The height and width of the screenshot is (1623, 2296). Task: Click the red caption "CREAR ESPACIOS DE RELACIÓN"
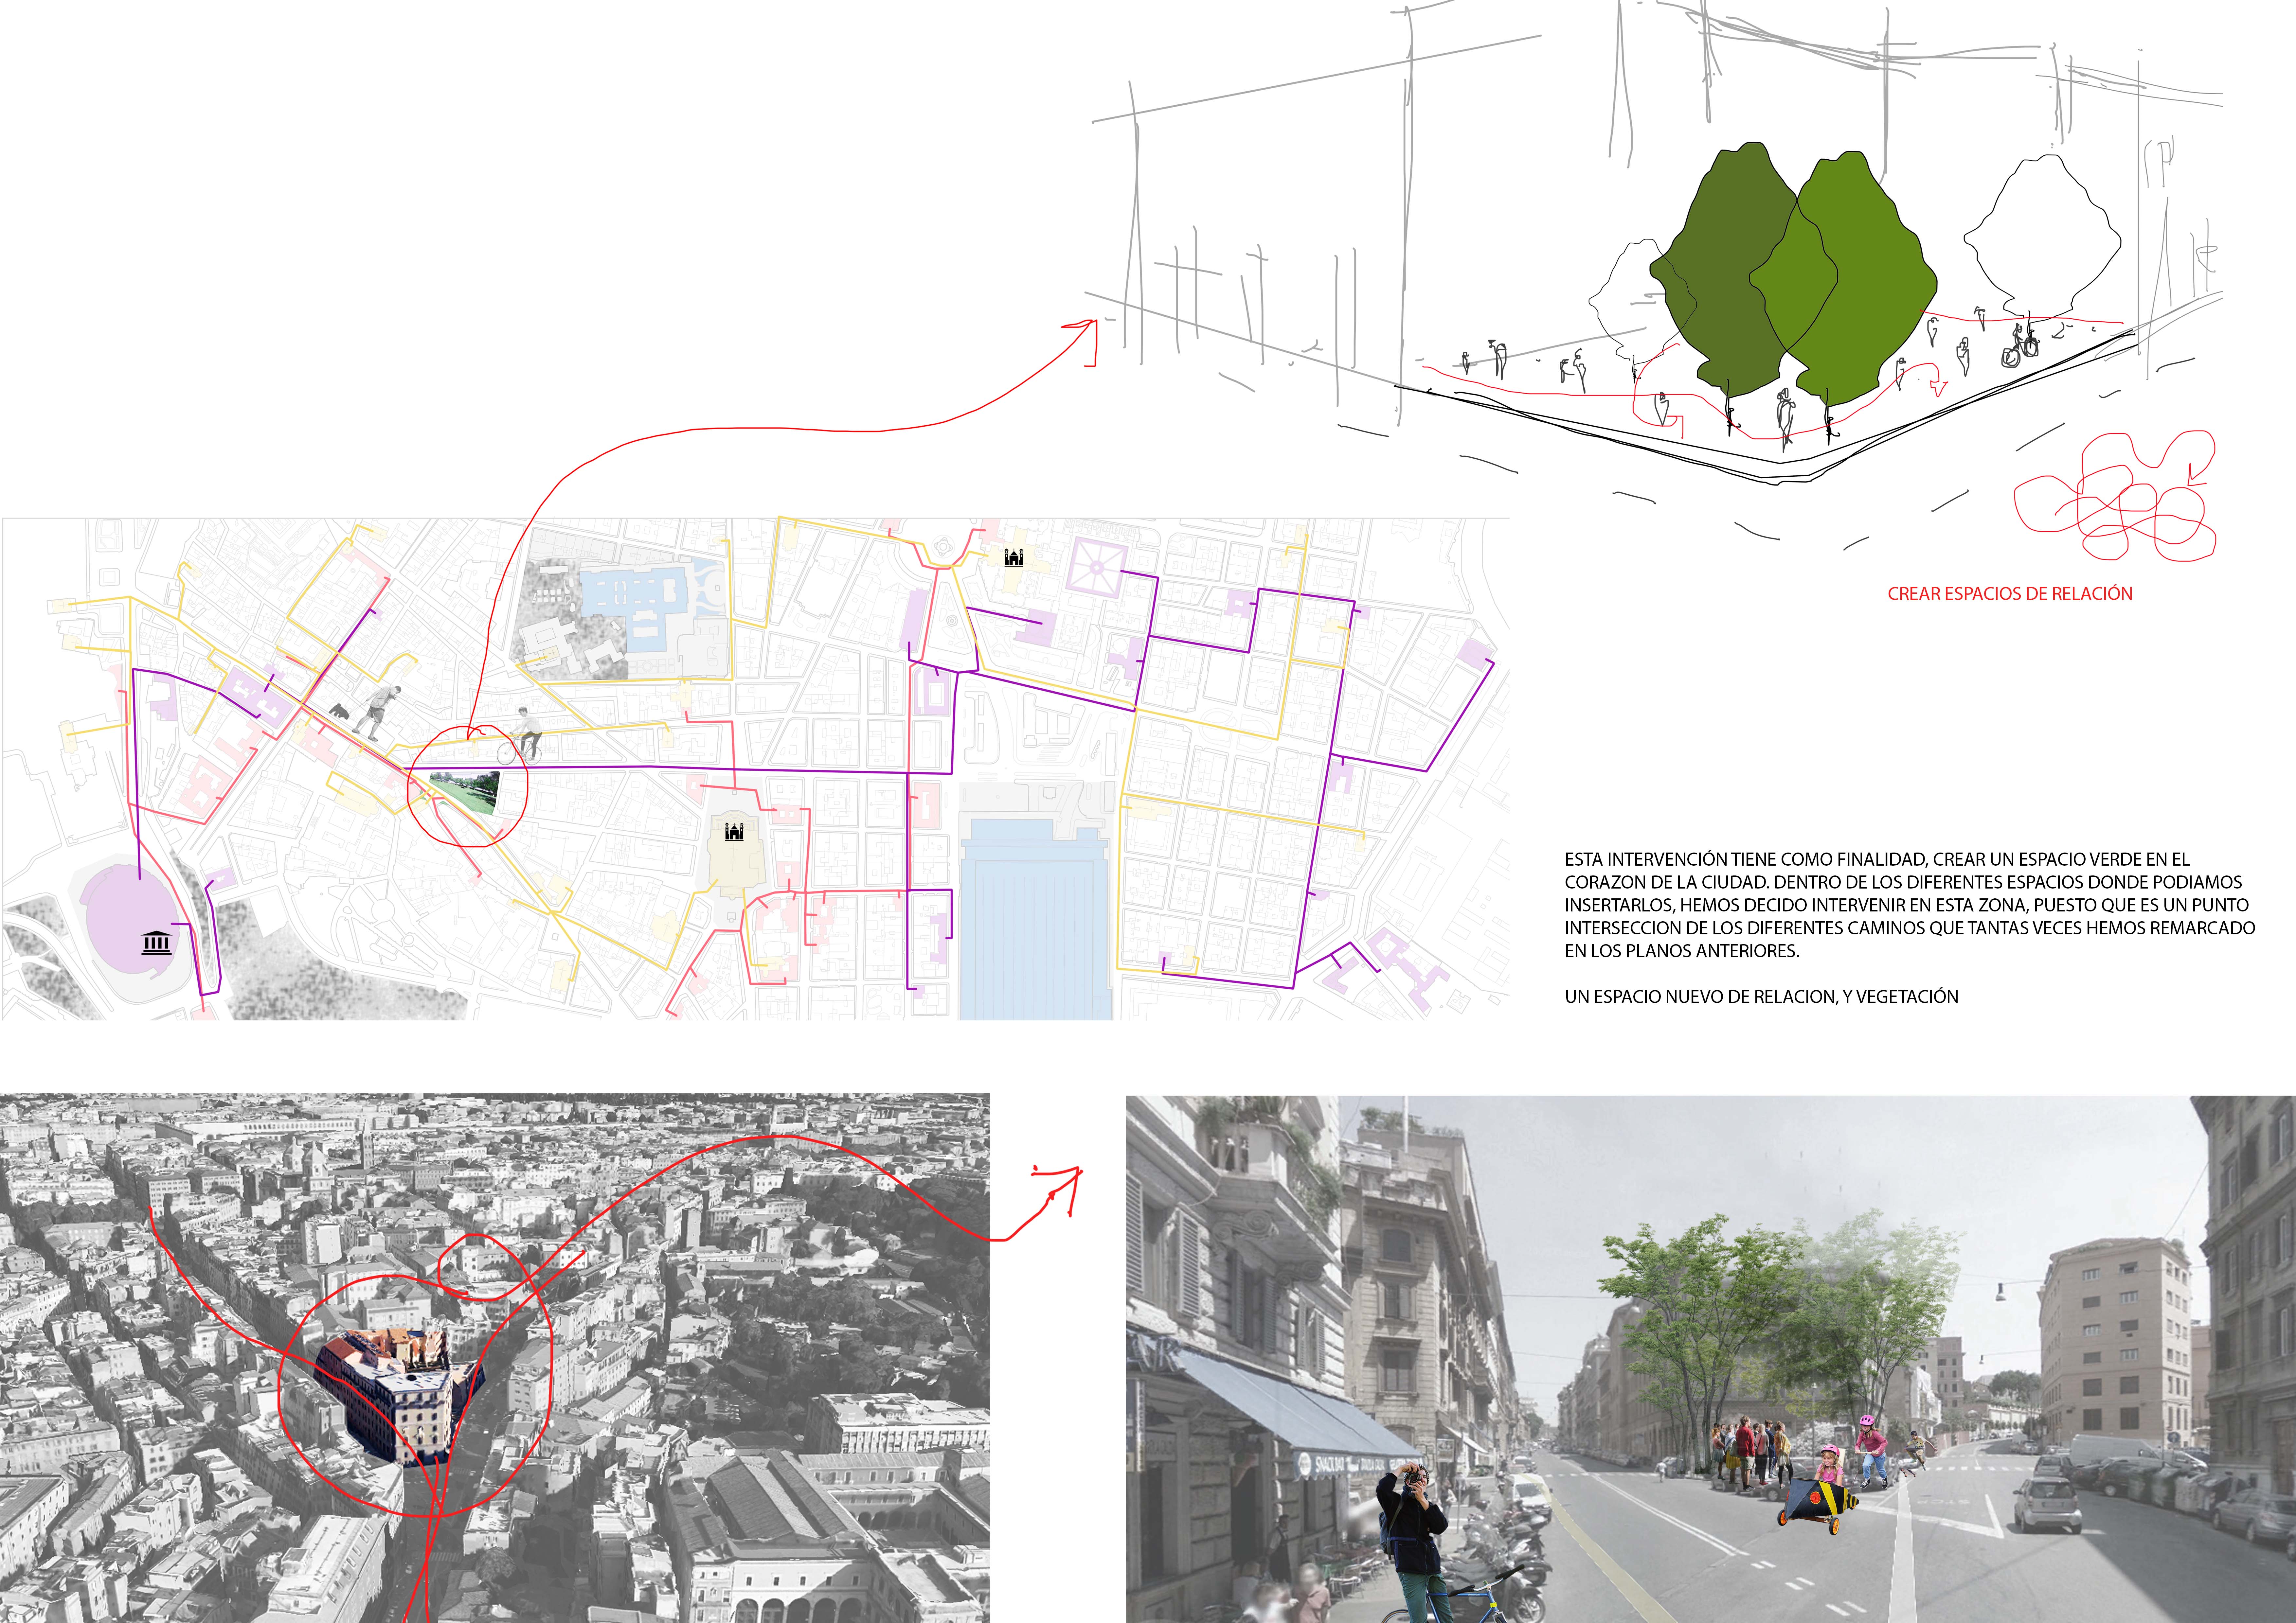coord(2010,594)
